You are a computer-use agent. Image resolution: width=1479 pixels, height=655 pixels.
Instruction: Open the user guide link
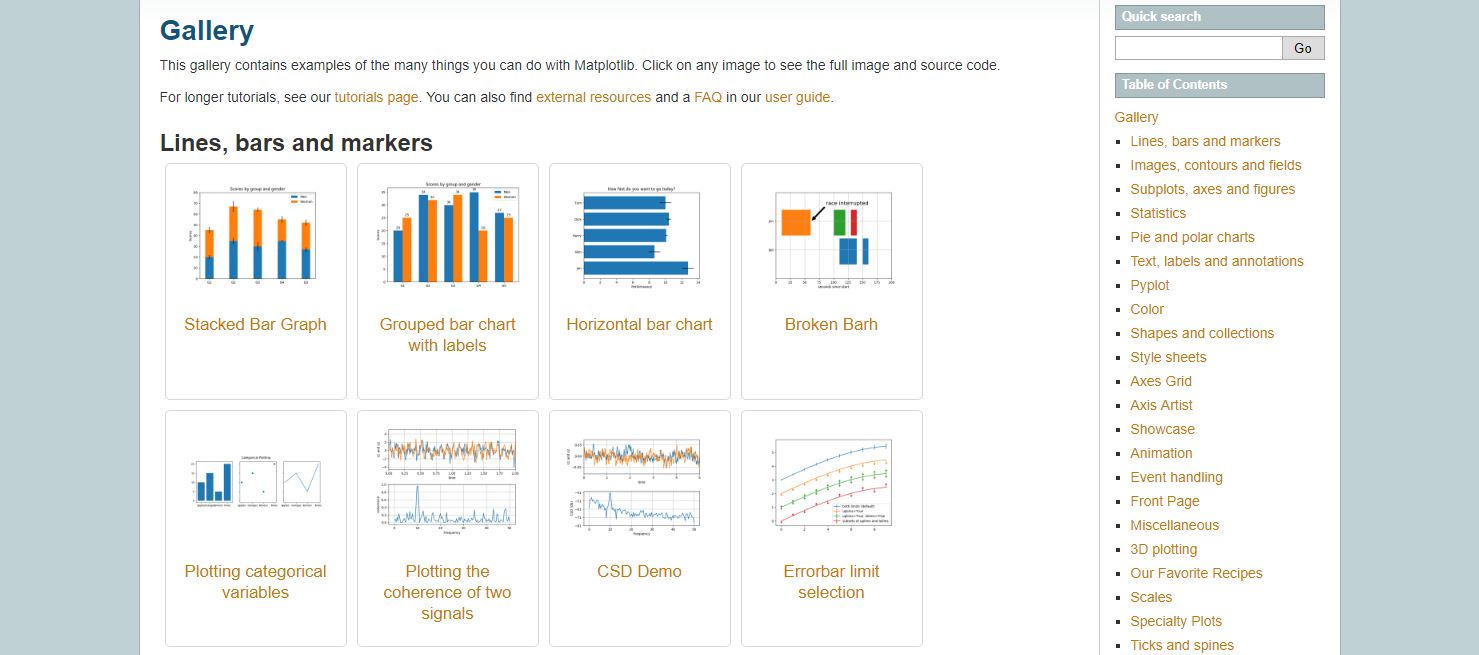[797, 97]
